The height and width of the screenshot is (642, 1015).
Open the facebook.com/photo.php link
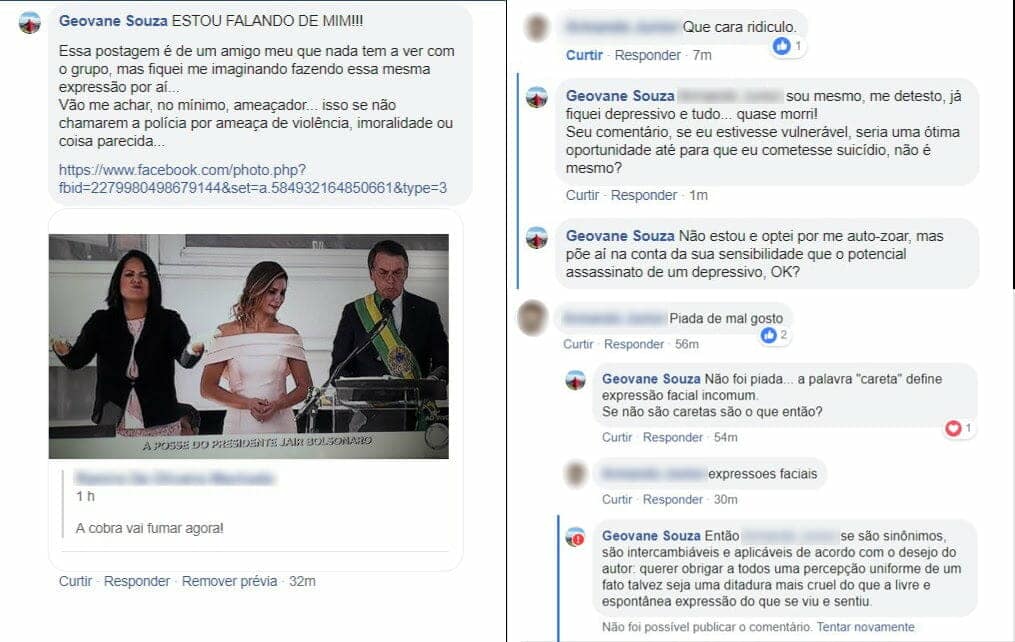pyautogui.click(x=252, y=179)
